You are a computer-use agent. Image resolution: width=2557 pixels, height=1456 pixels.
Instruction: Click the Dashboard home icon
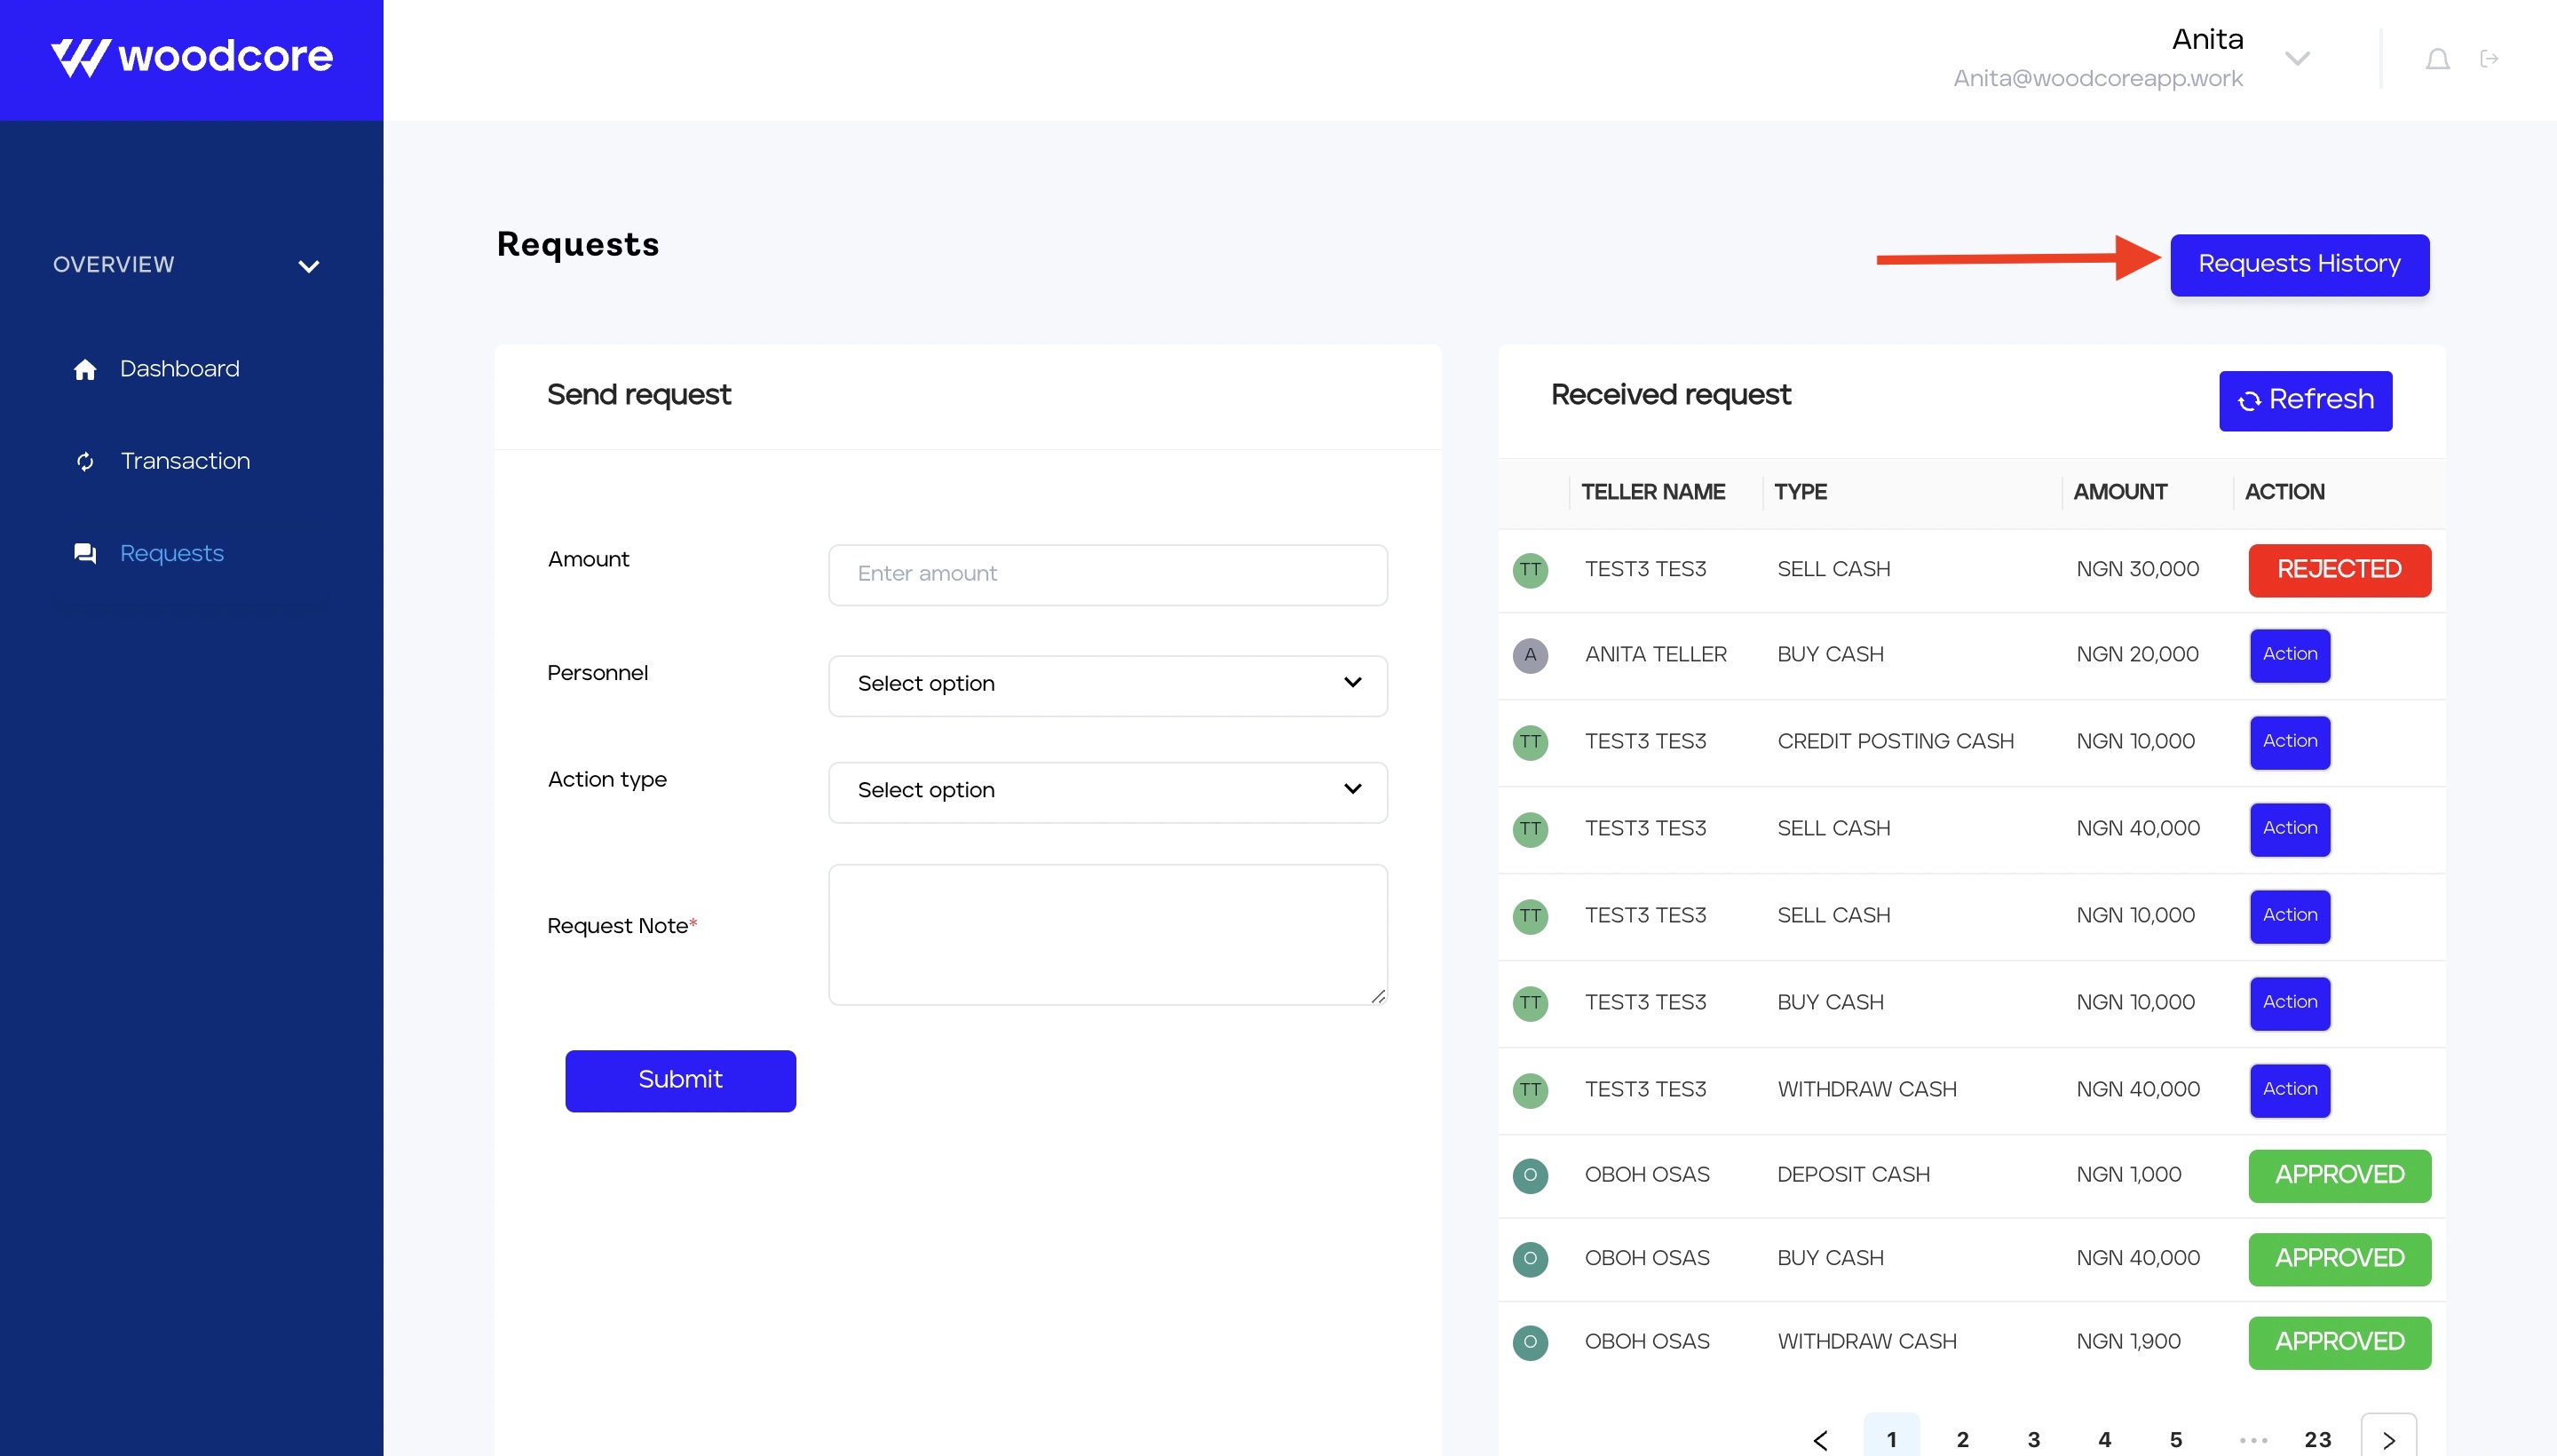85,370
